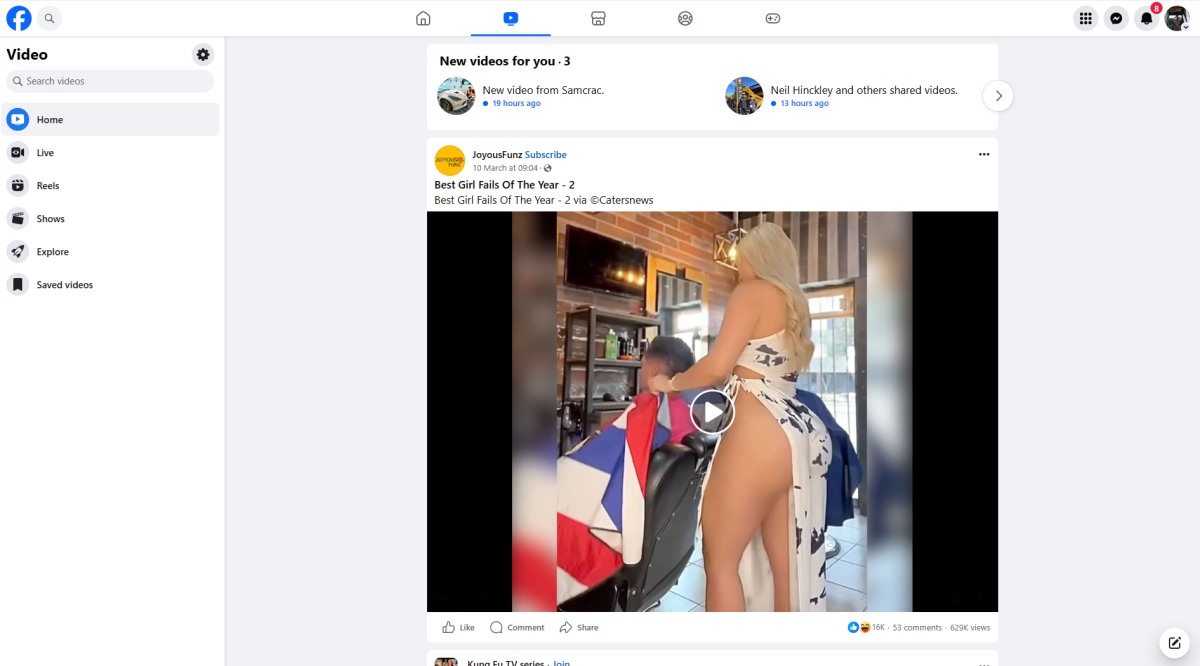Click the Search videos field
Viewport: 1200px width, 666px height.
click(x=110, y=81)
